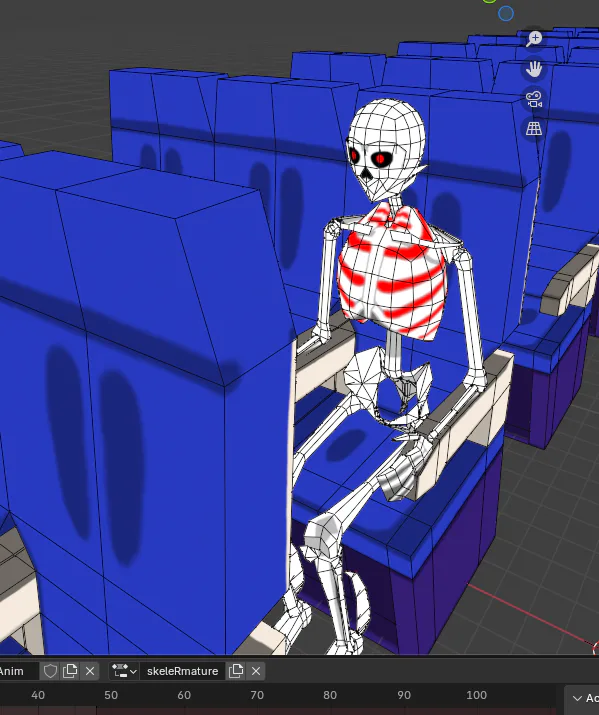Click frame 60 on the timeline ruler
This screenshot has width=599, height=715.
pyautogui.click(x=184, y=695)
